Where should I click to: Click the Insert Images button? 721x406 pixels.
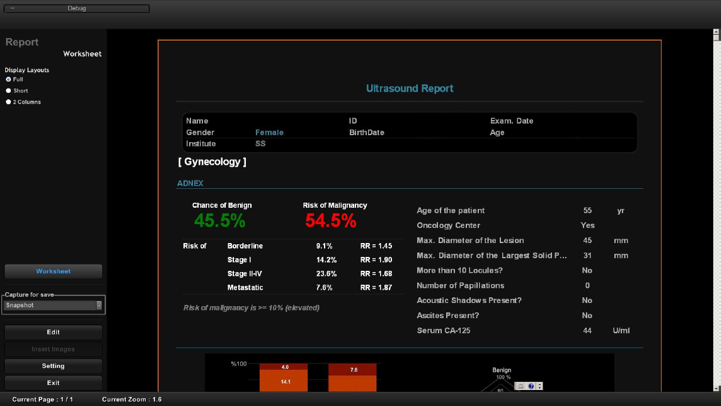(x=53, y=349)
